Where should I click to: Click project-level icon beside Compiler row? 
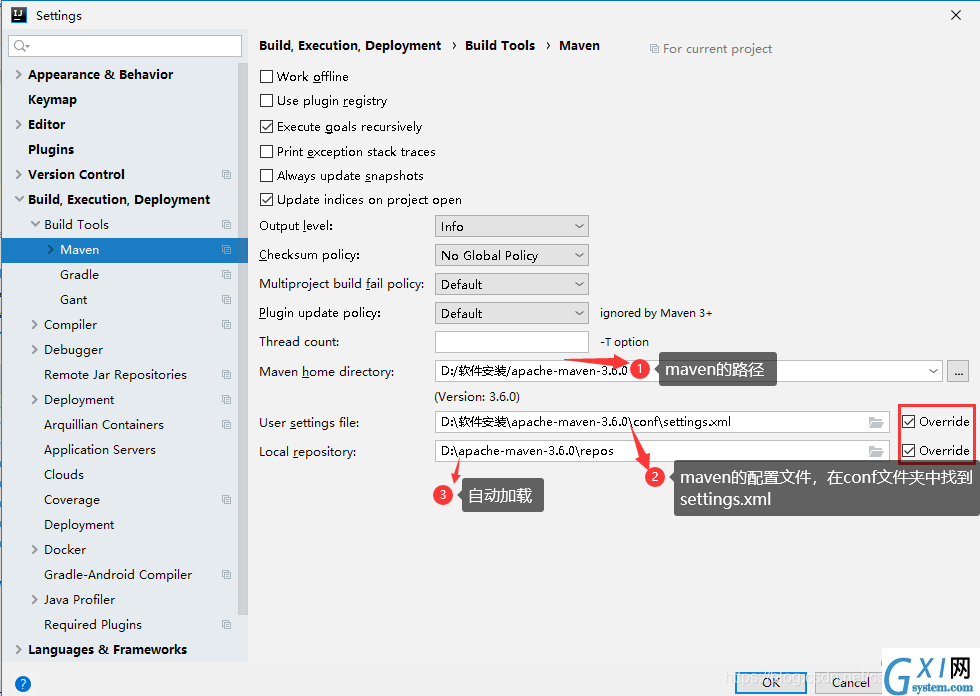point(226,324)
